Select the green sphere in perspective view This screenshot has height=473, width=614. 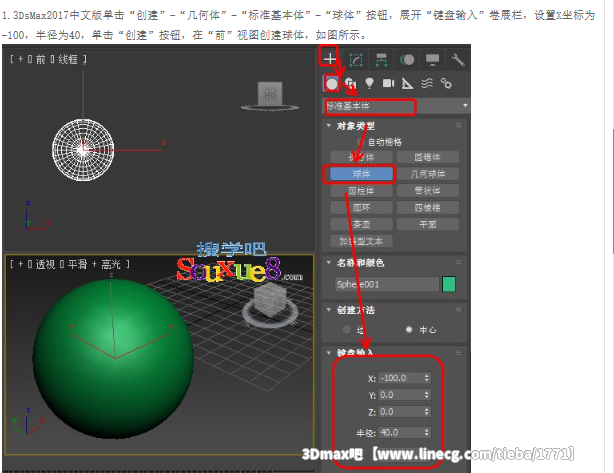(x=113, y=359)
